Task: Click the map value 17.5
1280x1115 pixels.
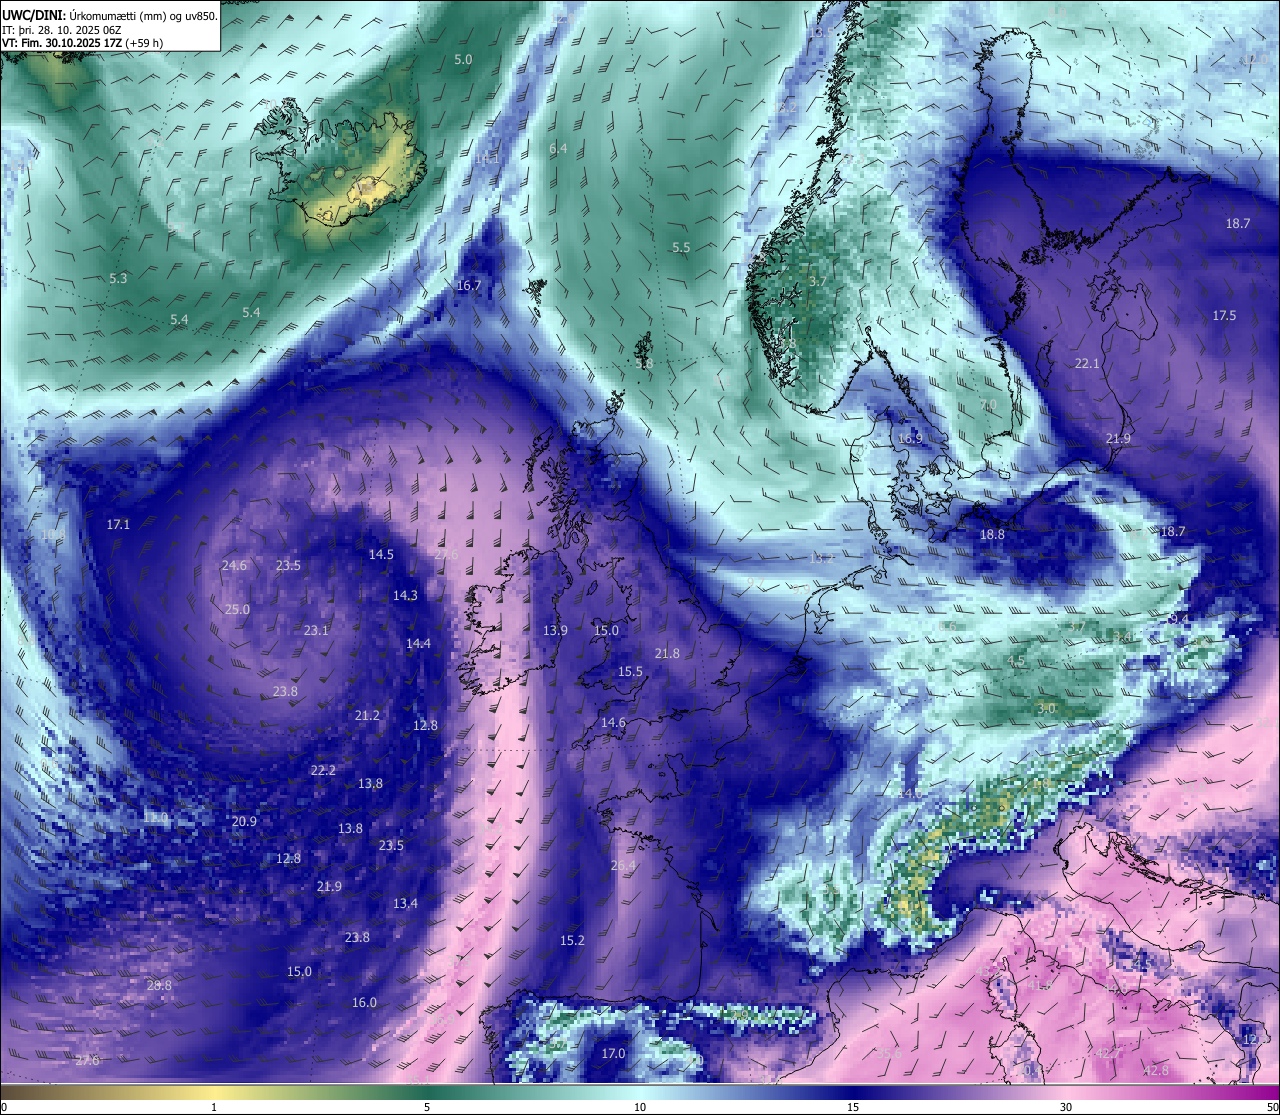Action: [1224, 316]
